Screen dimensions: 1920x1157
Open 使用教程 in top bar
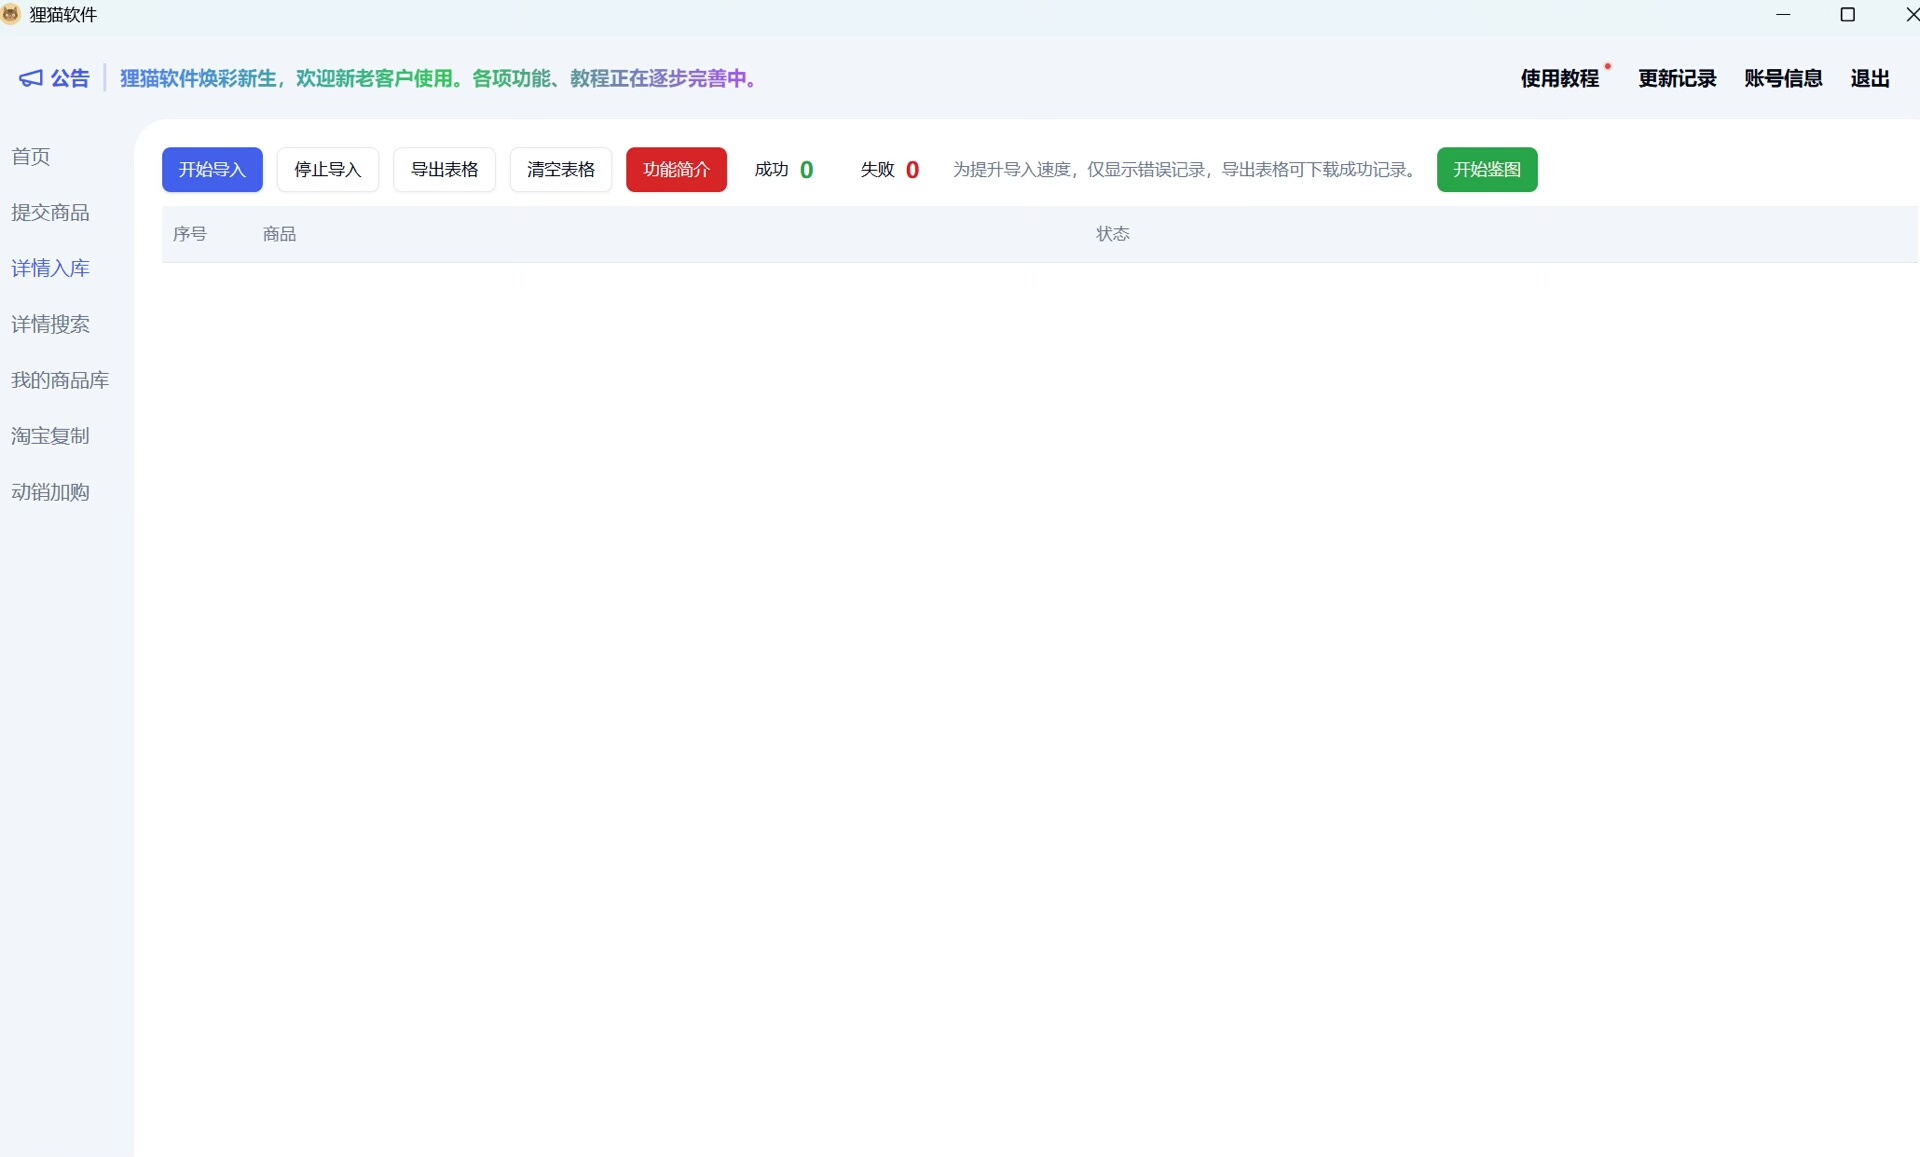[x=1559, y=78]
